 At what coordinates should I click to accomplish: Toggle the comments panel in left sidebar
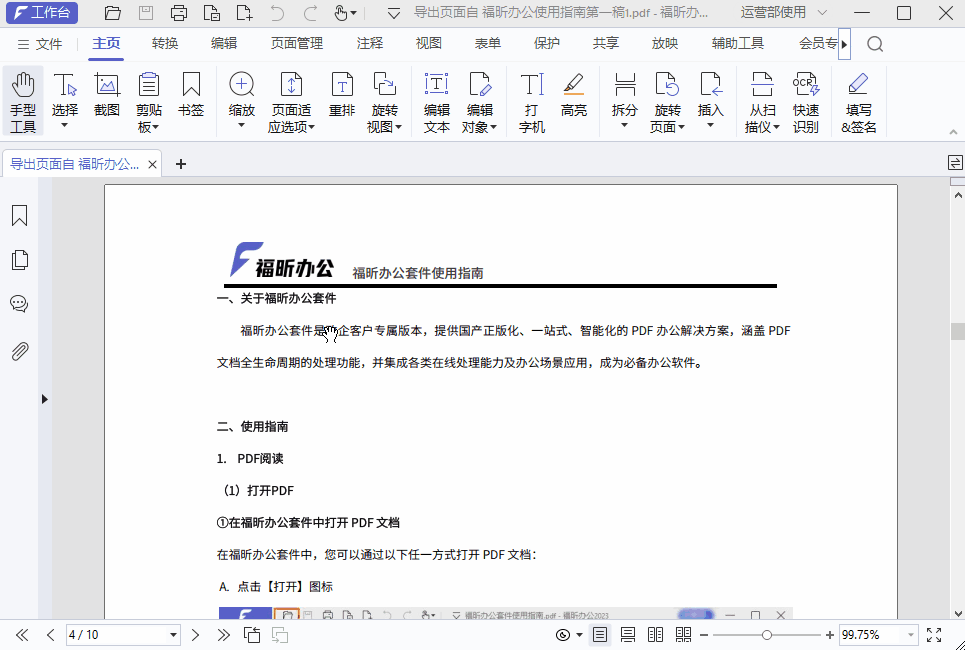coord(19,304)
